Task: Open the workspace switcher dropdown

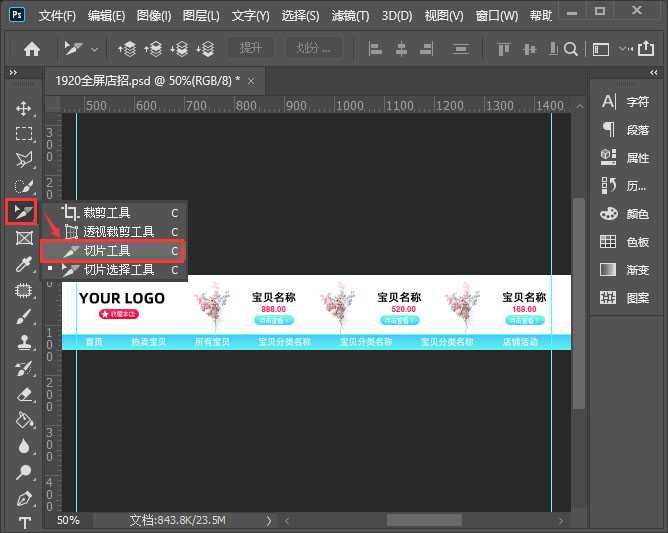Action: (x=603, y=48)
